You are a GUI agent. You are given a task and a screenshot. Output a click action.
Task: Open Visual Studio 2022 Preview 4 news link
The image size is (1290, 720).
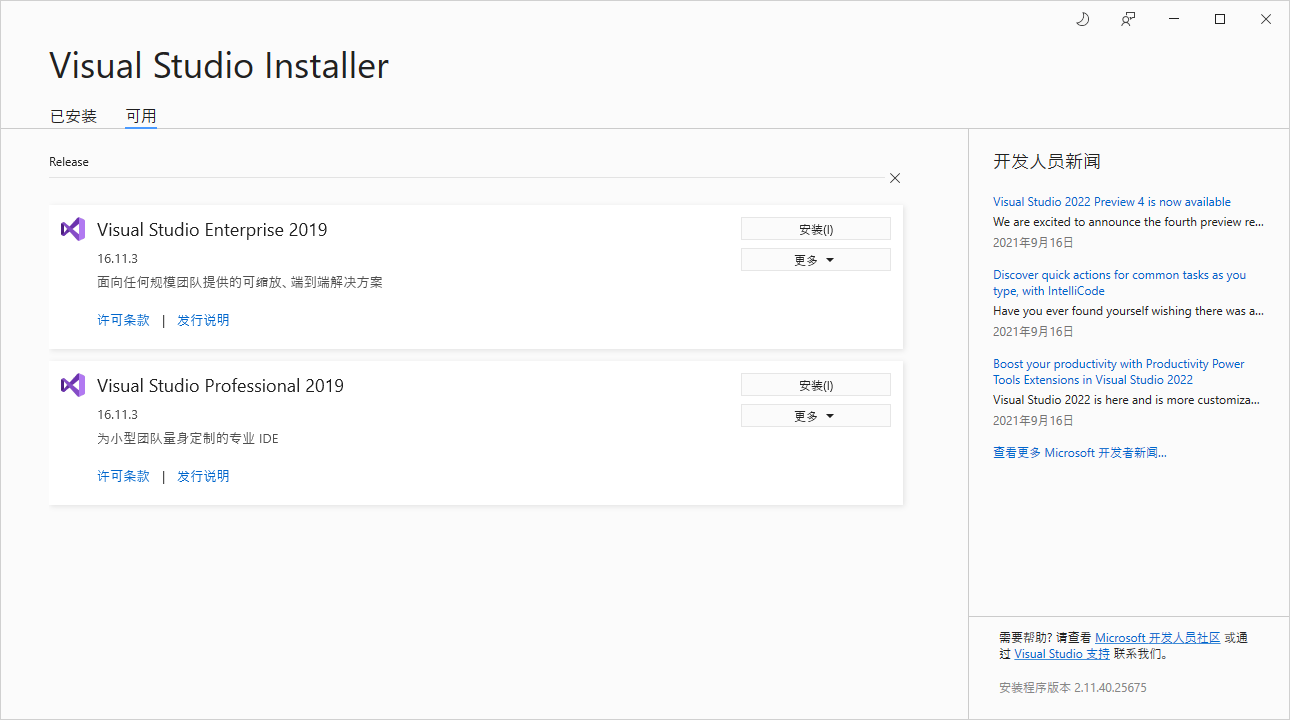click(x=1112, y=202)
